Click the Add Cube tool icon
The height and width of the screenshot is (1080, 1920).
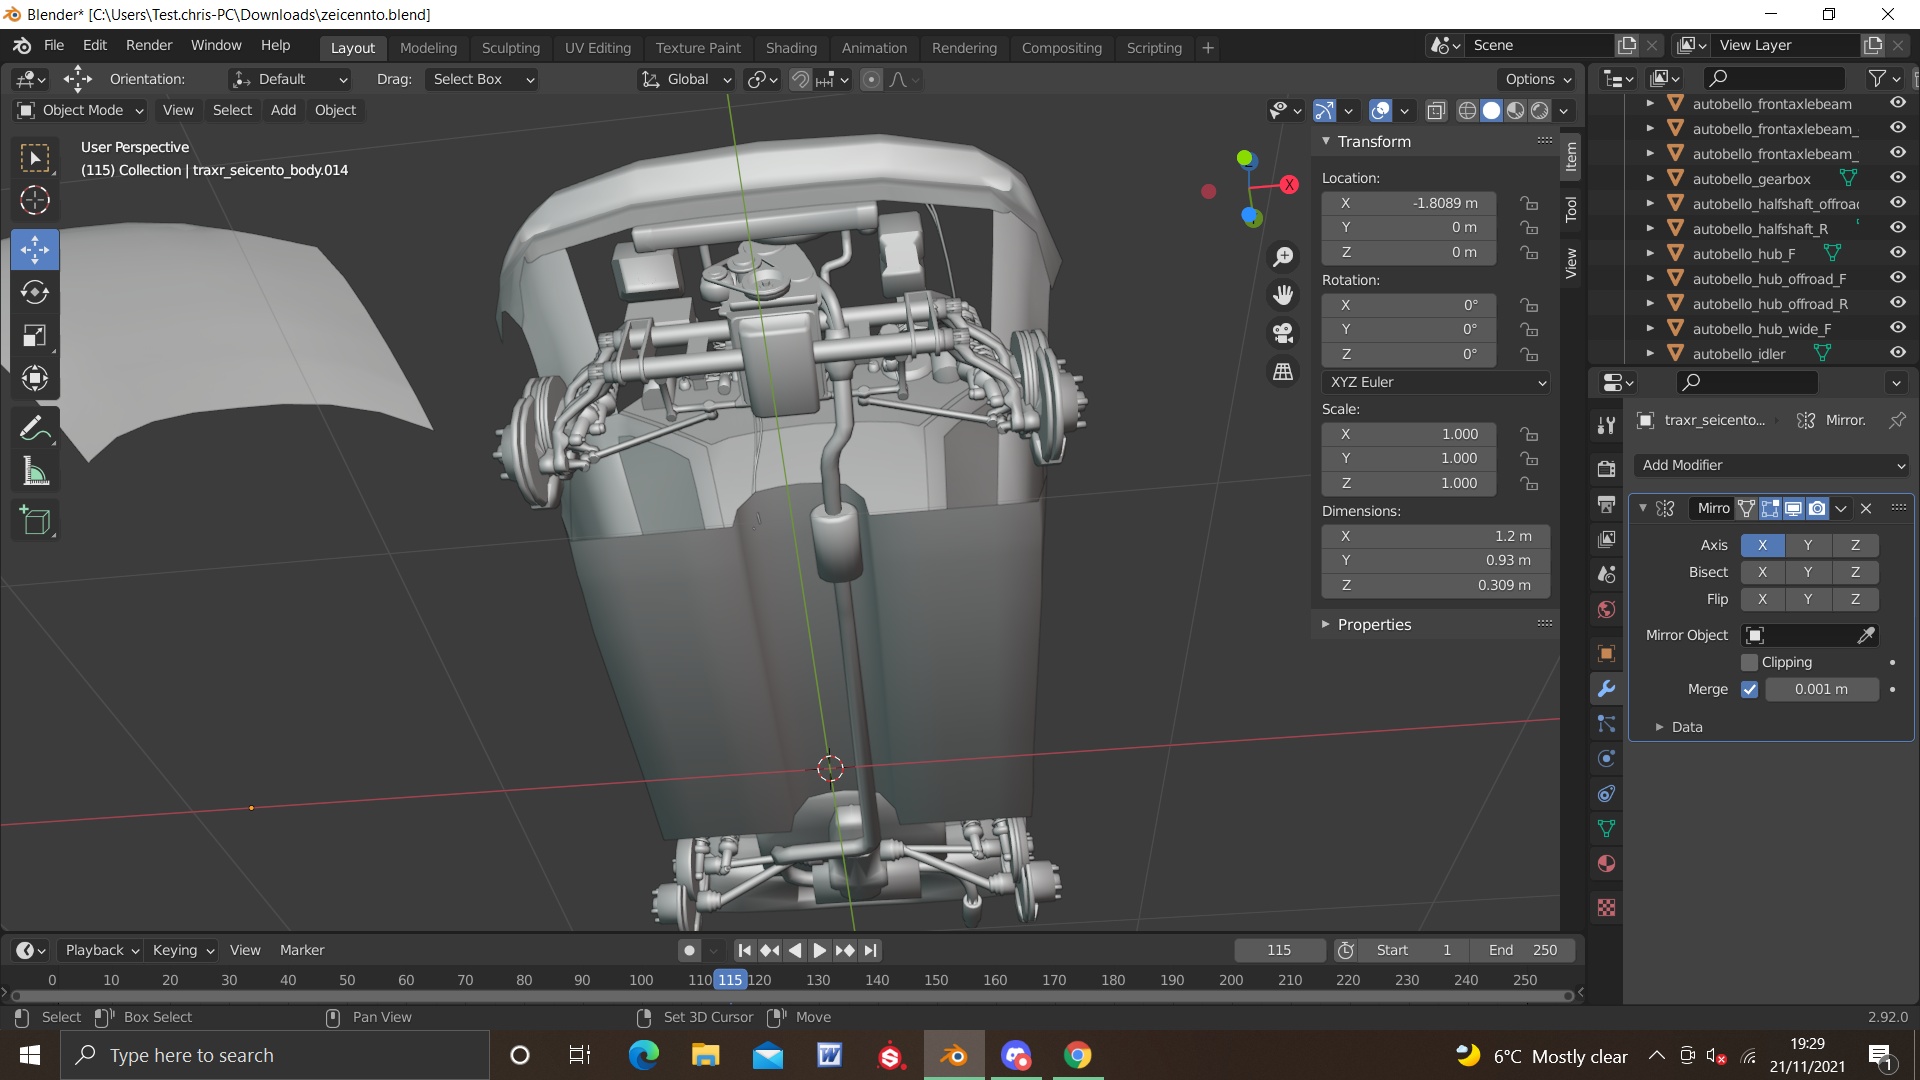[x=35, y=520]
